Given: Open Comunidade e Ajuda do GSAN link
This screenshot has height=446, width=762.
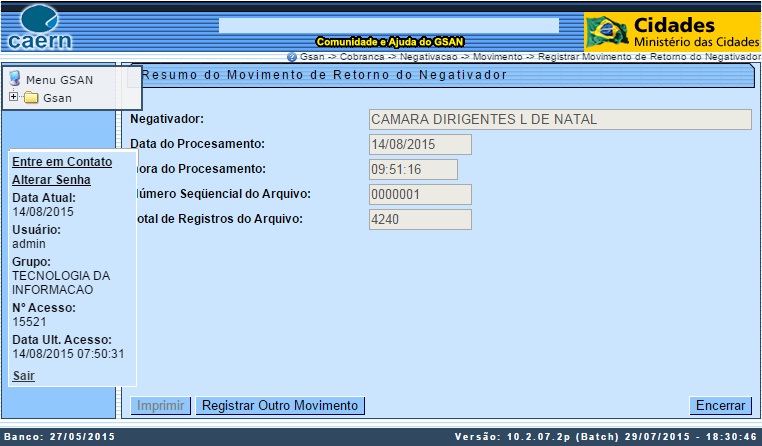Looking at the screenshot, I should pyautogui.click(x=390, y=42).
